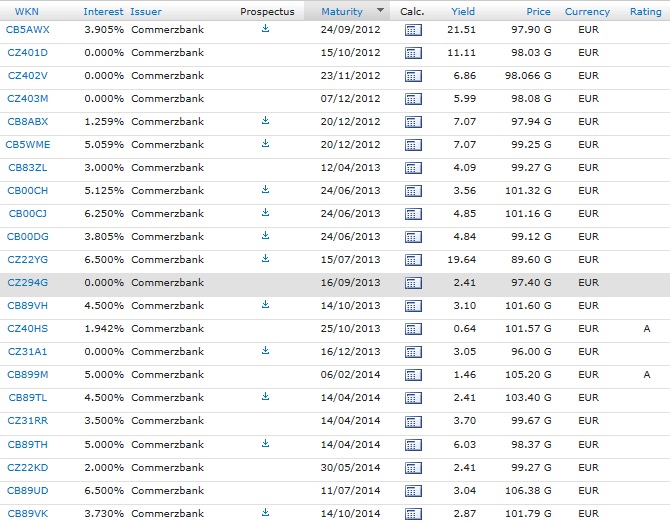Sort by the Issuer column header
The width and height of the screenshot is (670, 522).
[x=146, y=12]
